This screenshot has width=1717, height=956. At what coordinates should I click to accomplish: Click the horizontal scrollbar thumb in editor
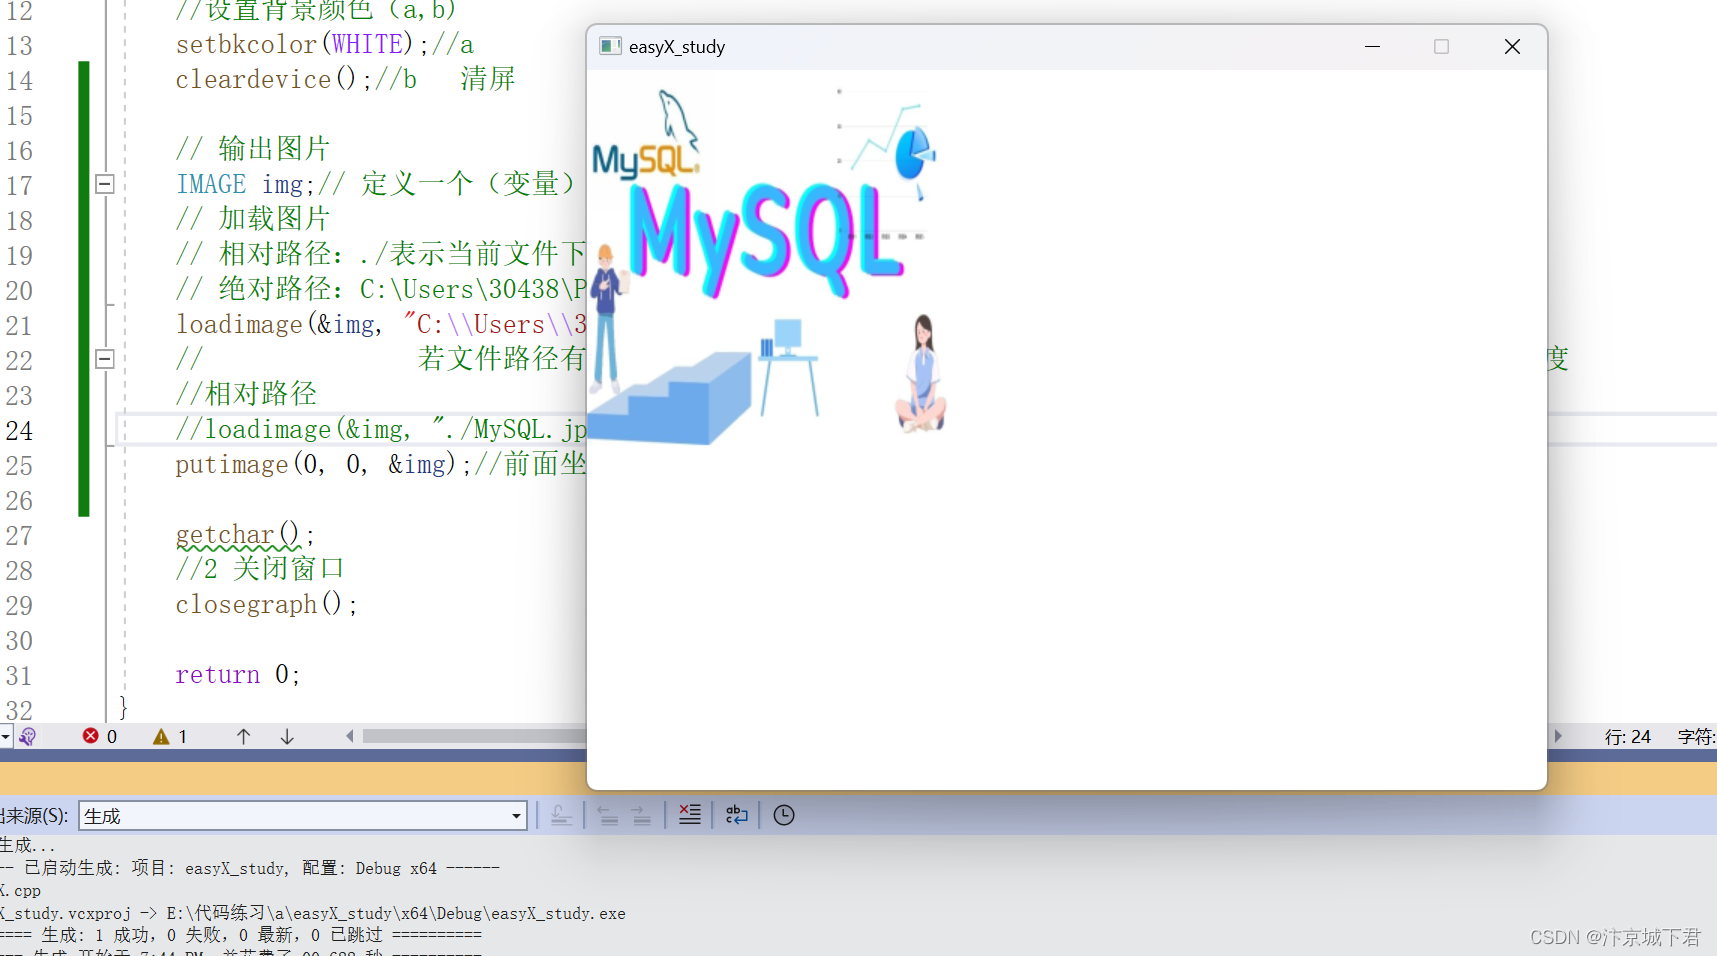475,736
